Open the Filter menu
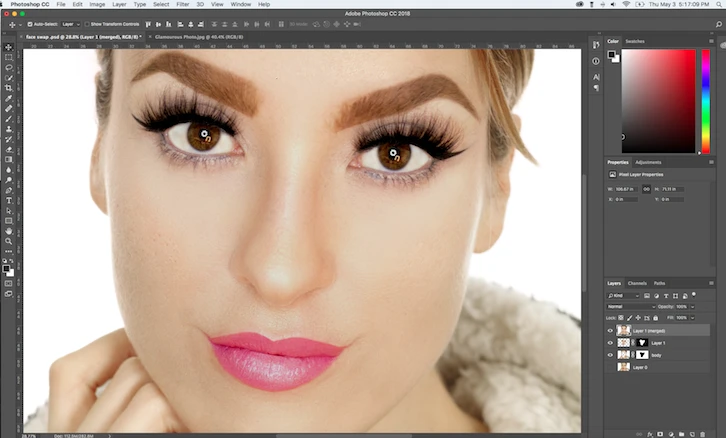Screen dimensions: 726x438 coord(182,4)
